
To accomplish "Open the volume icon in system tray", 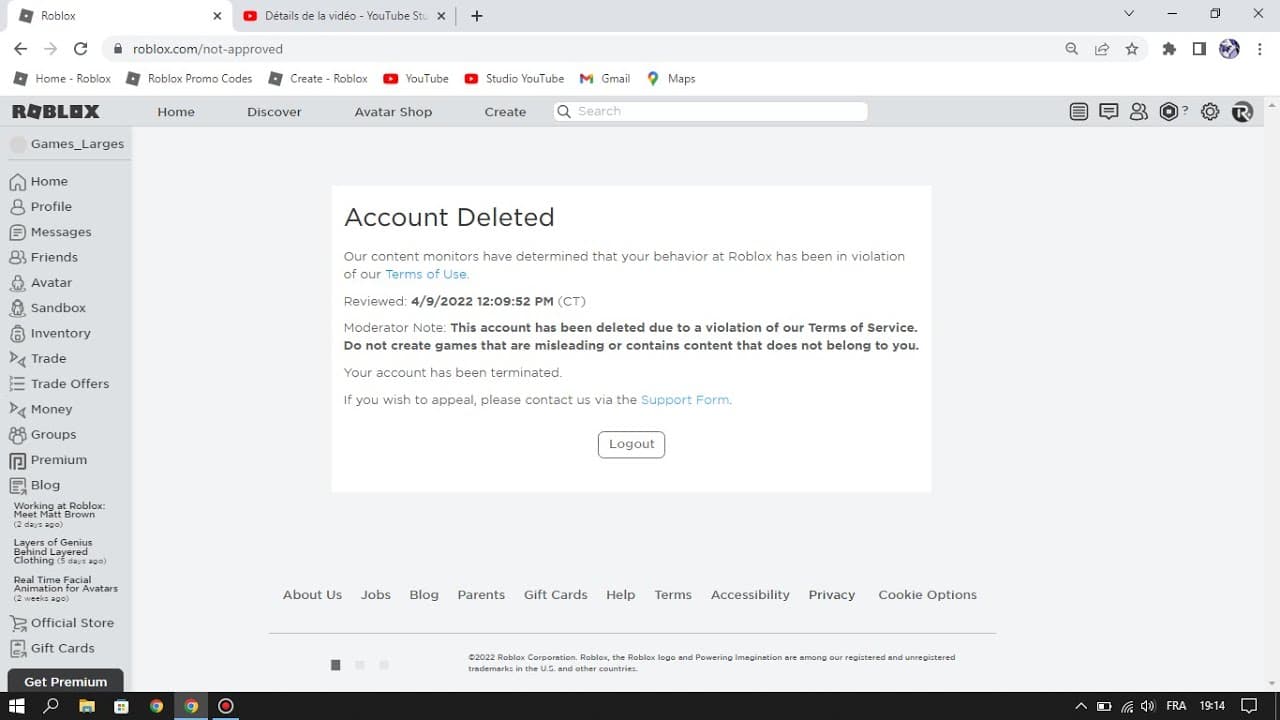I will pos(1148,706).
